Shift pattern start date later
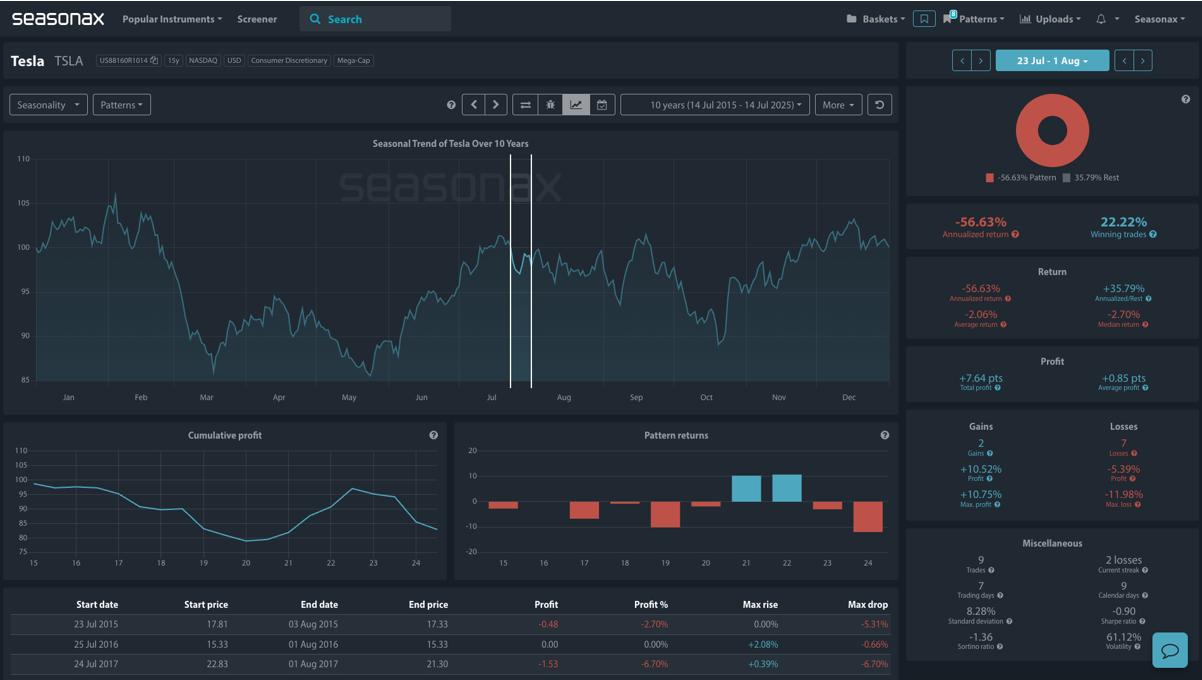 point(981,61)
